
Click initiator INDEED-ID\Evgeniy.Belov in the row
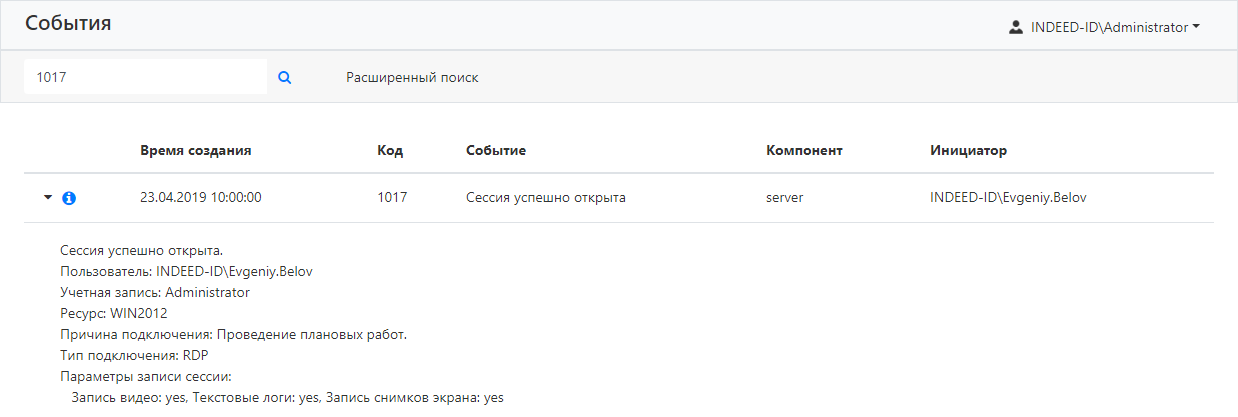coord(1008,197)
